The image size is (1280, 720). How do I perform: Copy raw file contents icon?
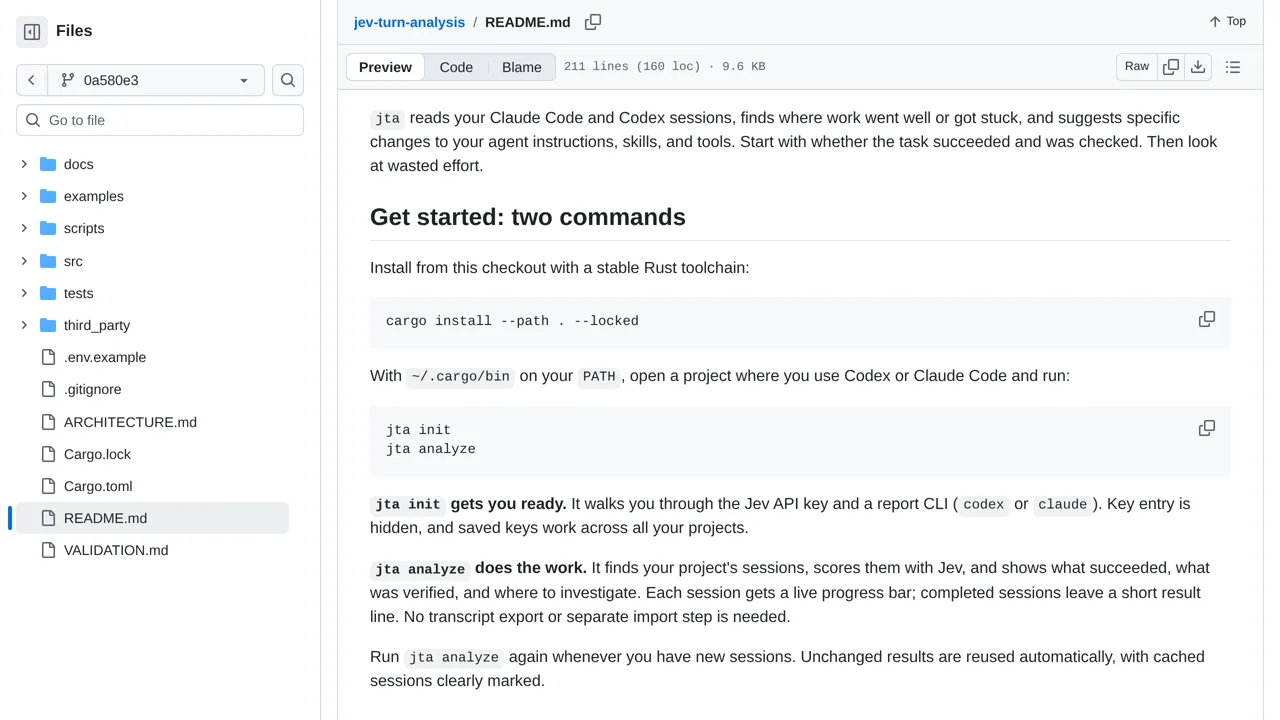pos(1171,67)
